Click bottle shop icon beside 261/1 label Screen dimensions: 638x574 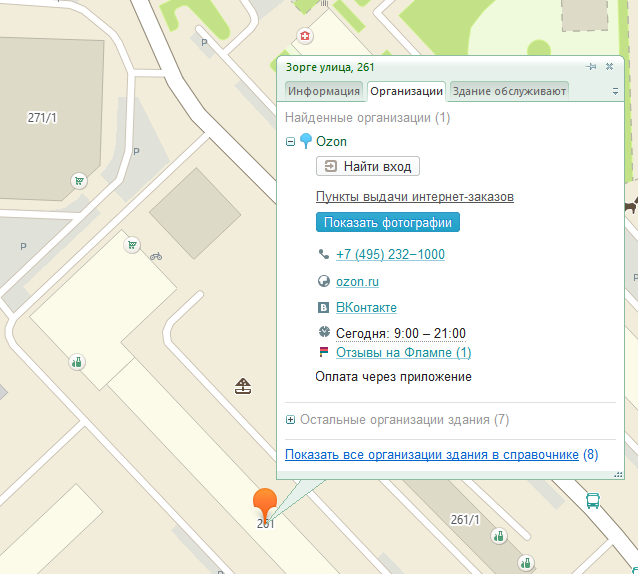499,536
